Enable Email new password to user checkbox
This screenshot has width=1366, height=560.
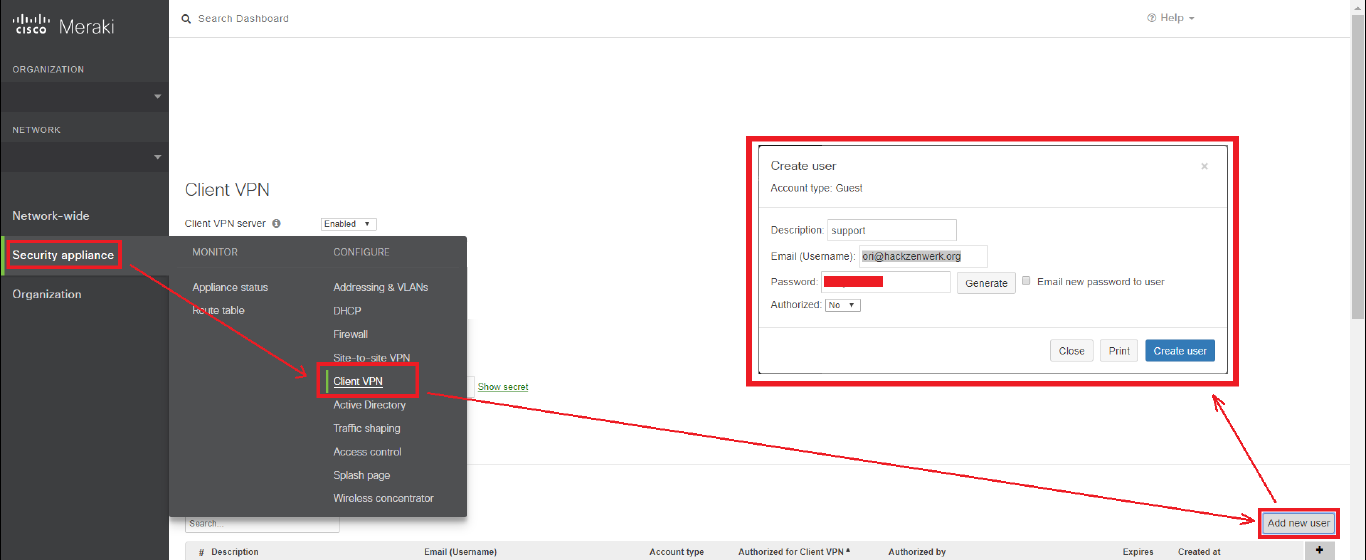click(1027, 281)
